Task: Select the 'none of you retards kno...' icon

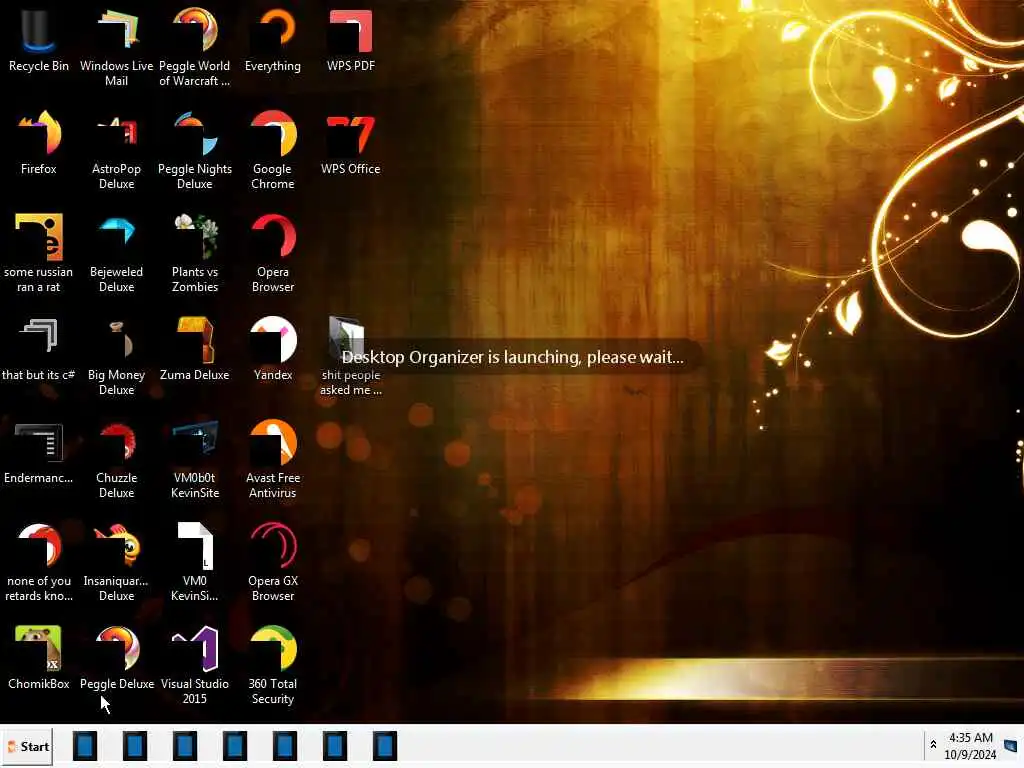Action: pyautogui.click(x=39, y=562)
